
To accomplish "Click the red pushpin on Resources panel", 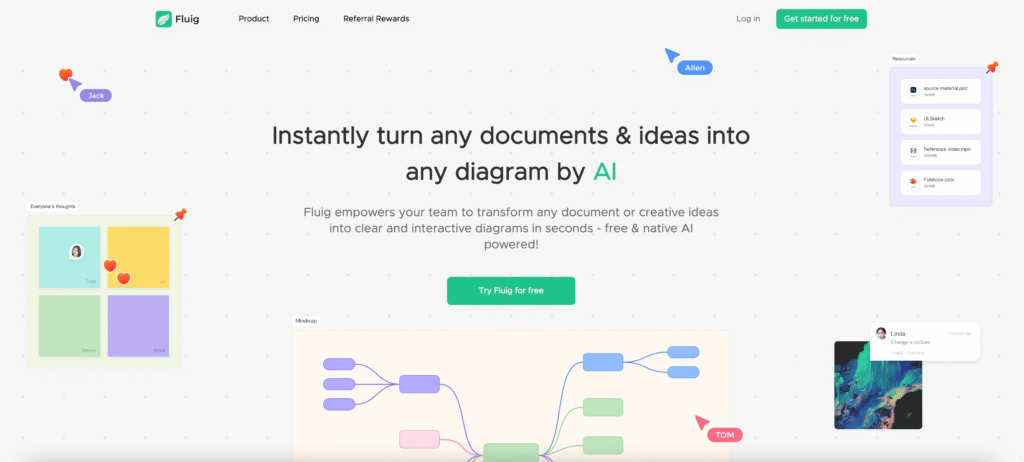I will pos(992,67).
